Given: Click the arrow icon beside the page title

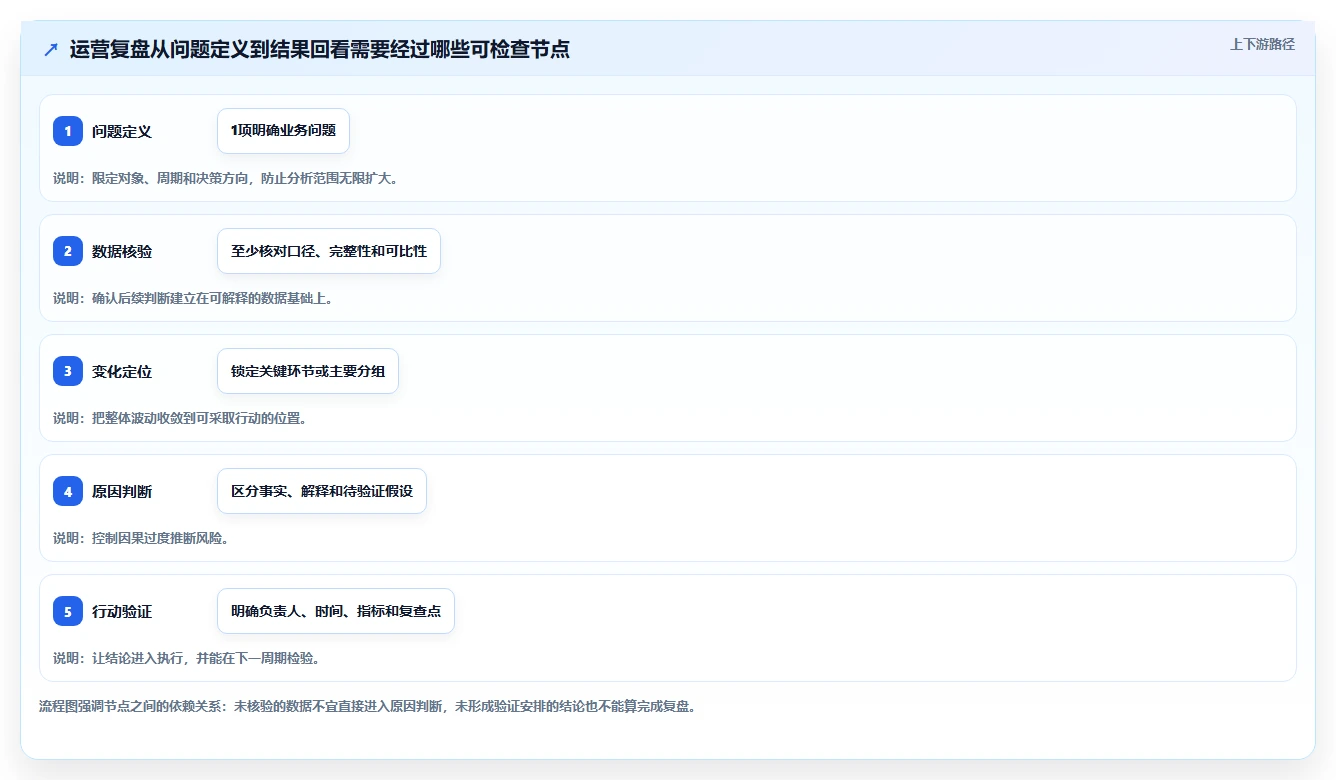Looking at the screenshot, I should tap(51, 49).
